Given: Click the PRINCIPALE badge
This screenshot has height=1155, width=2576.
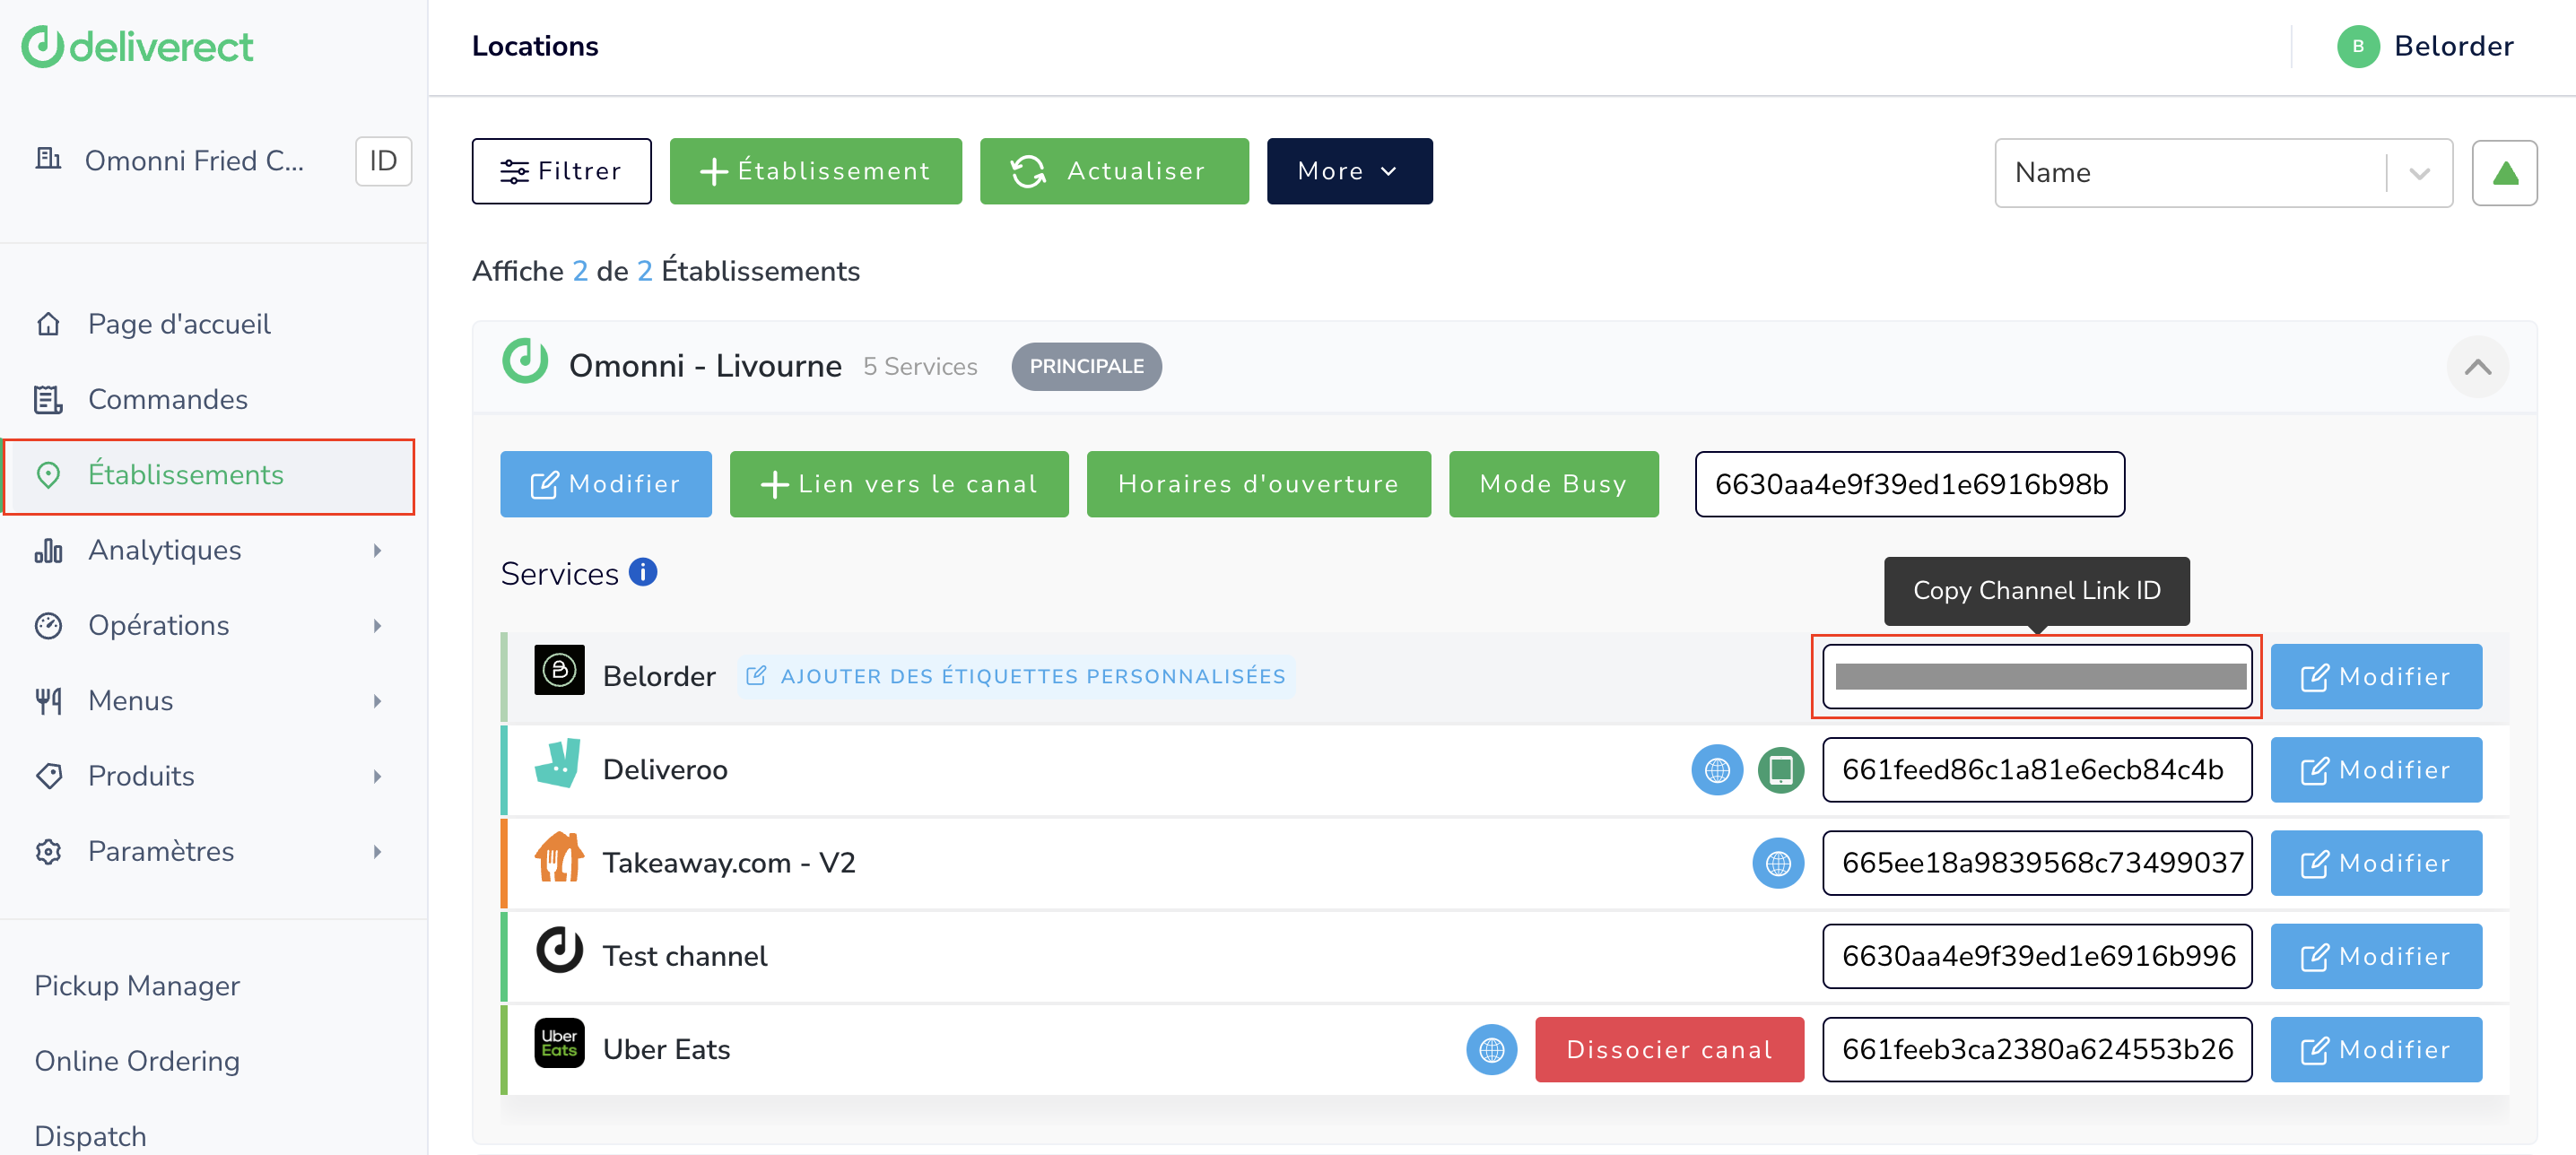Looking at the screenshot, I should click(x=1086, y=367).
